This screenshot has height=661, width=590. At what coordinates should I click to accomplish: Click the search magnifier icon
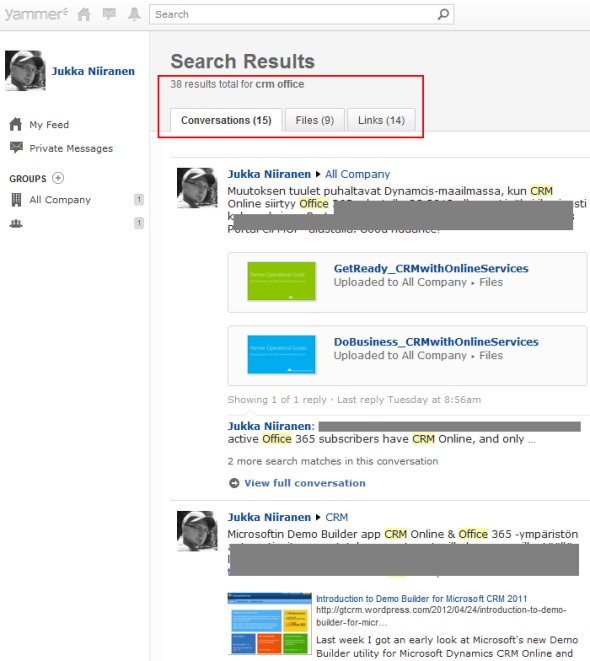pyautogui.click(x=443, y=14)
